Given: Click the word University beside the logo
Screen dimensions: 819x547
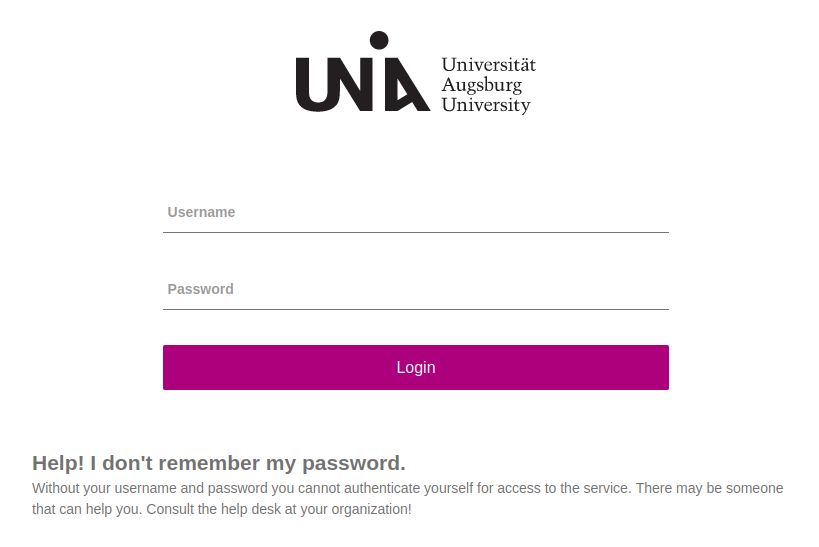Looking at the screenshot, I should pos(486,105).
